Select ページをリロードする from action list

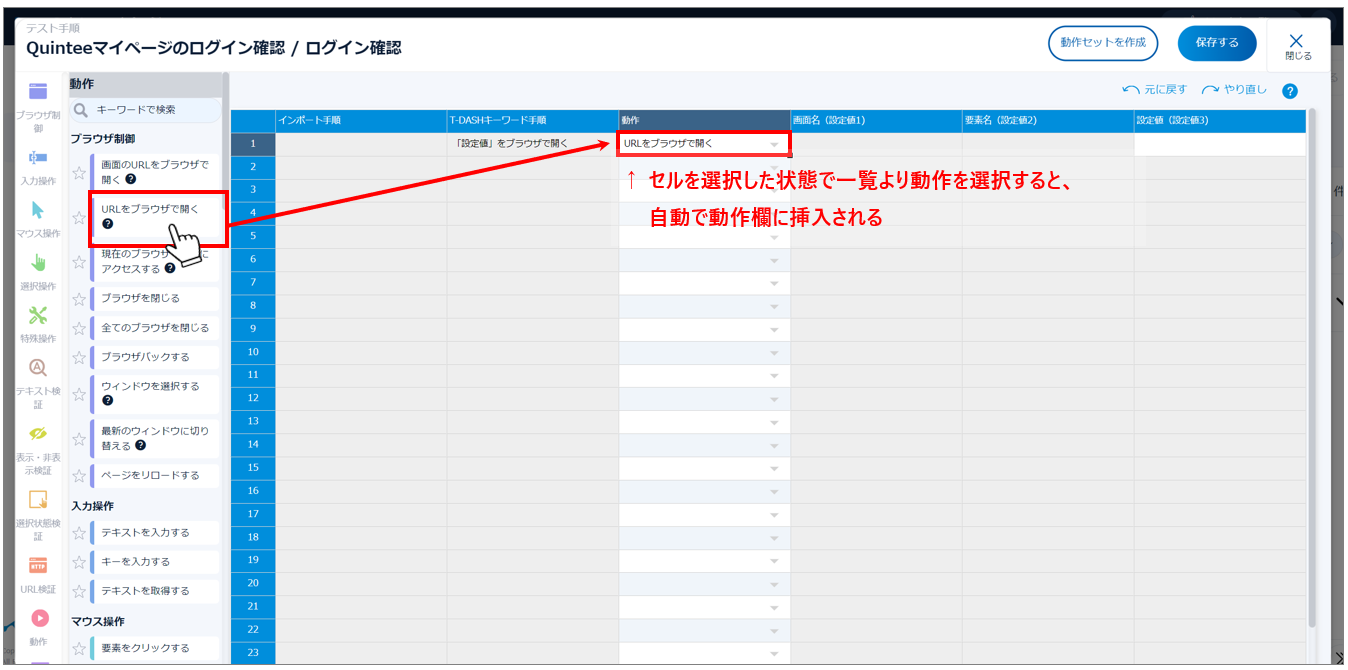tap(150, 475)
